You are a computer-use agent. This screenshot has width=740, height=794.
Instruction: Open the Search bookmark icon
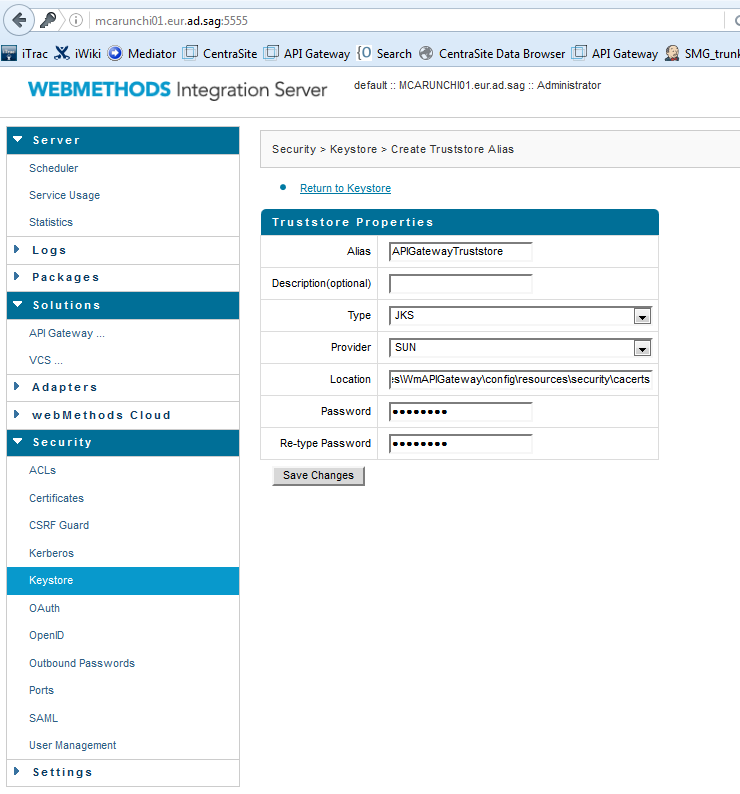click(364, 53)
